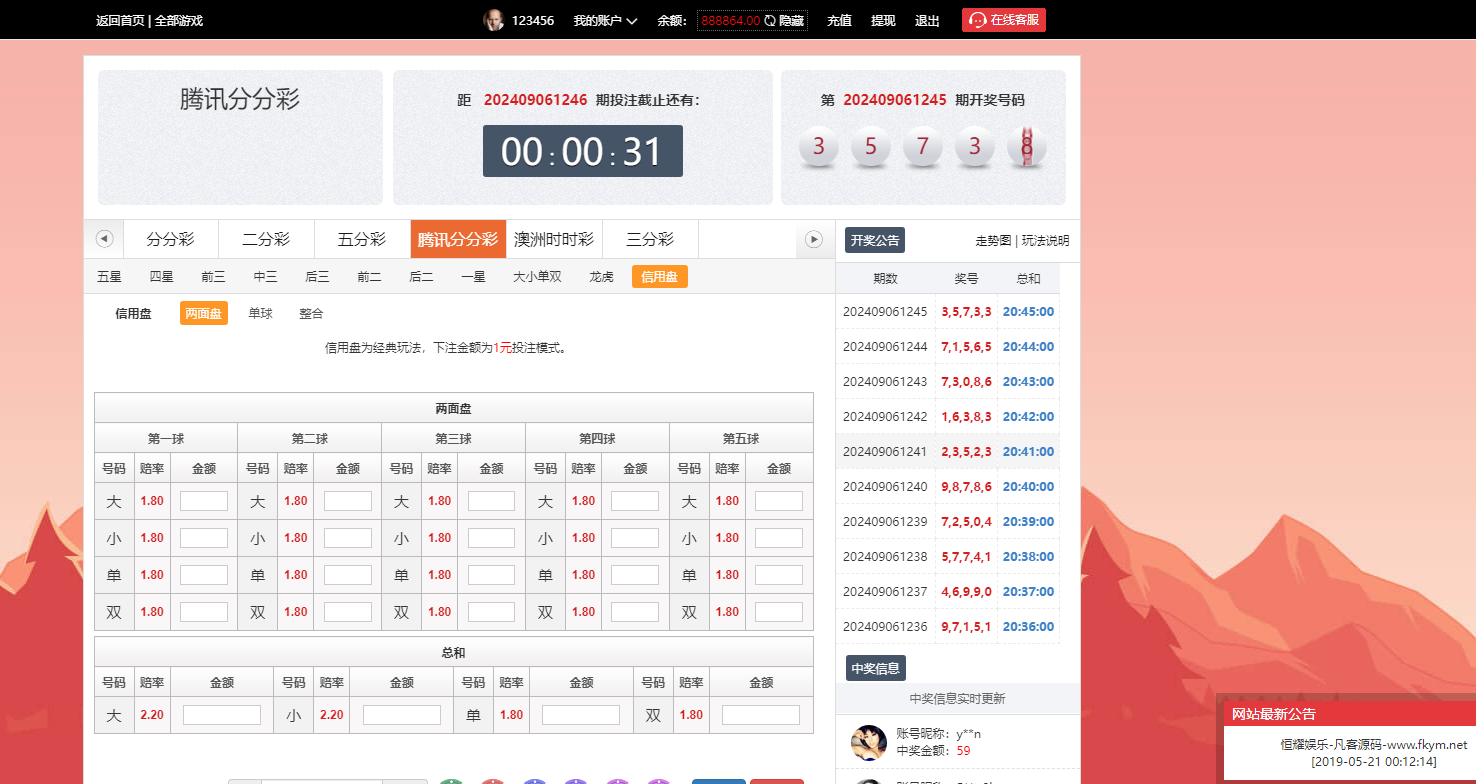This screenshot has width=1476, height=784.
Task: Select the green betting chip icon
Action: [450, 781]
